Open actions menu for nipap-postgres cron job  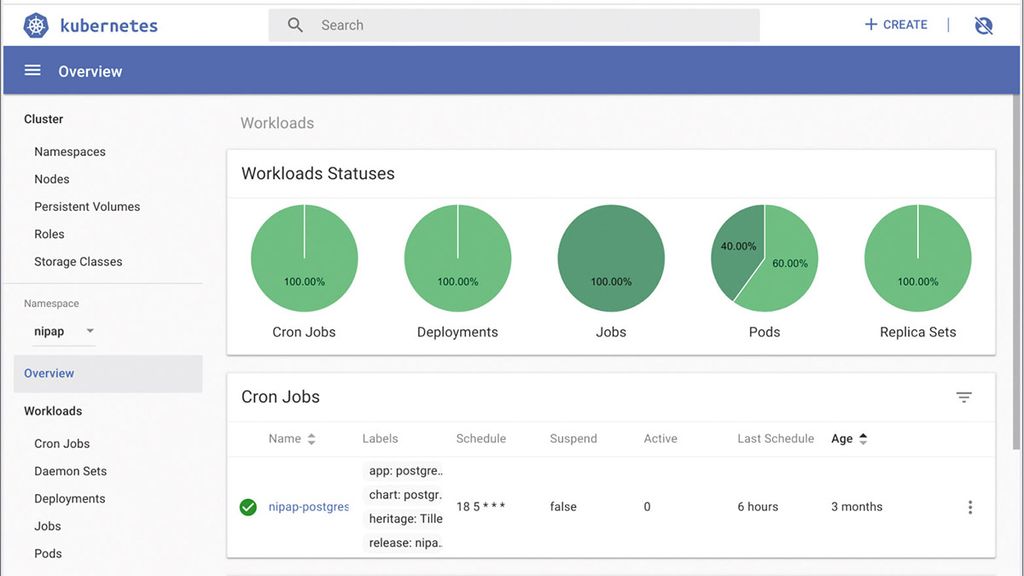click(969, 506)
